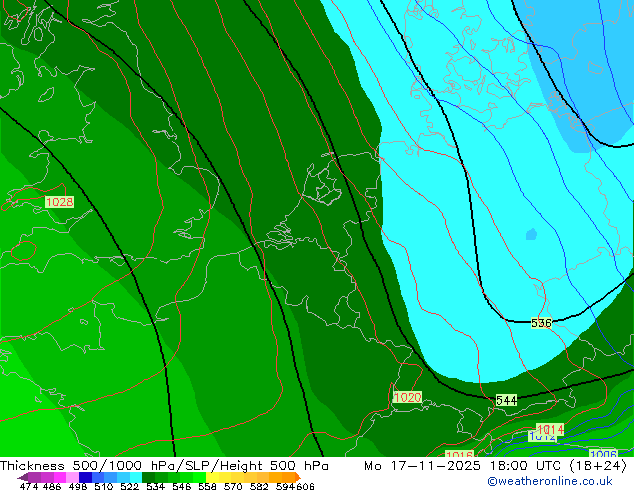Click the blue 1006 pressure label
The height and width of the screenshot is (490, 634).
pos(603,454)
